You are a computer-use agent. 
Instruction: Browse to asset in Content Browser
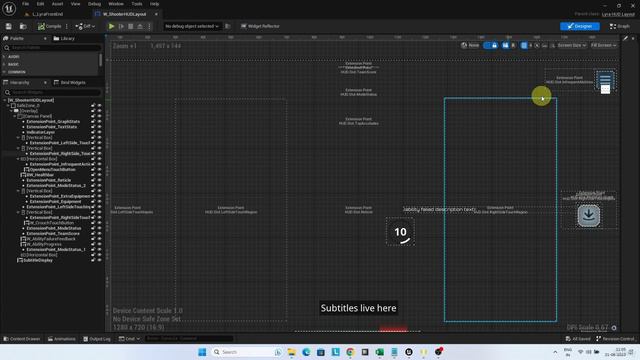click(x=23, y=26)
